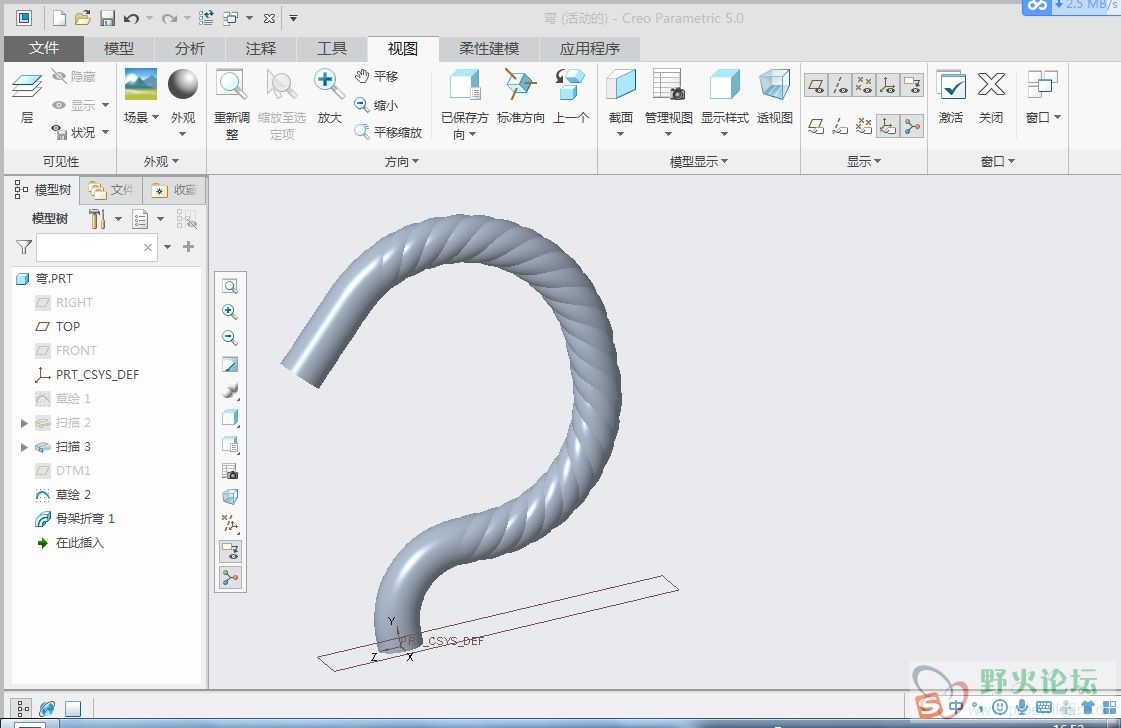Toggle plane tag display in Show group
The image size is (1121, 728).
coord(816,127)
